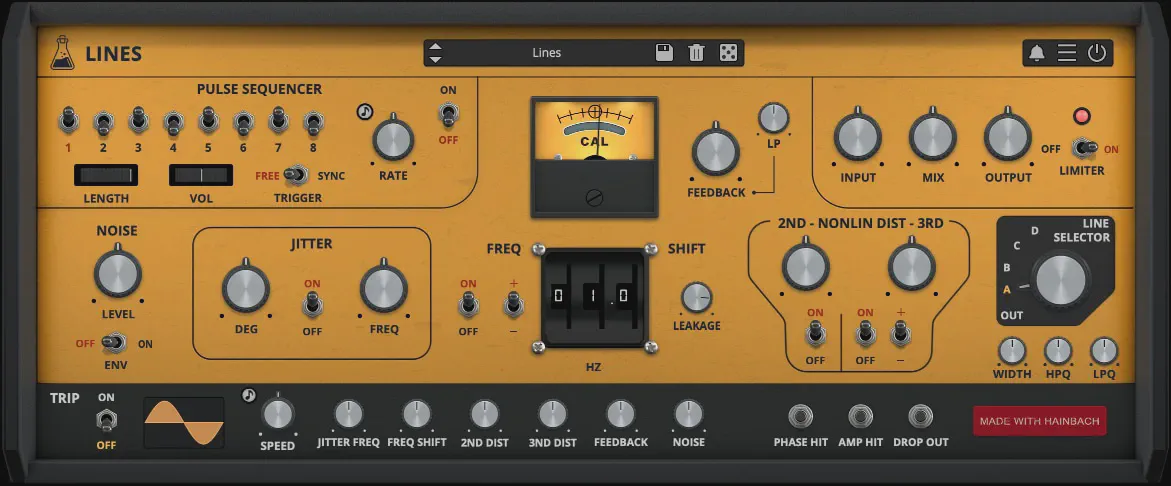Open the Lines preset name dropdown

[x=546, y=53]
